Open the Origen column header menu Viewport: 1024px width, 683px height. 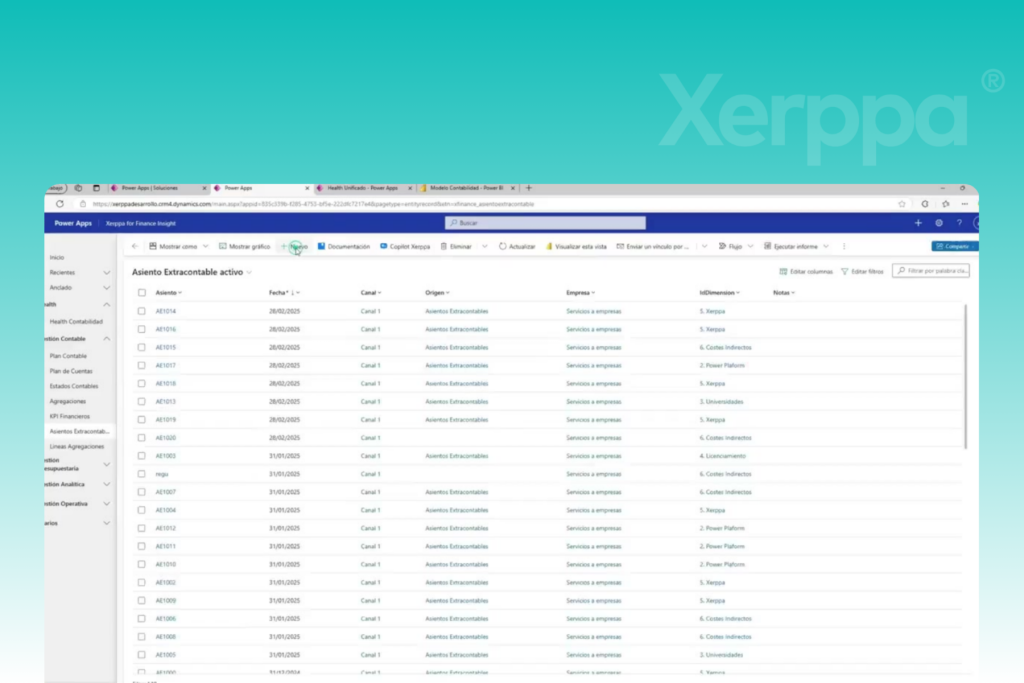point(438,293)
